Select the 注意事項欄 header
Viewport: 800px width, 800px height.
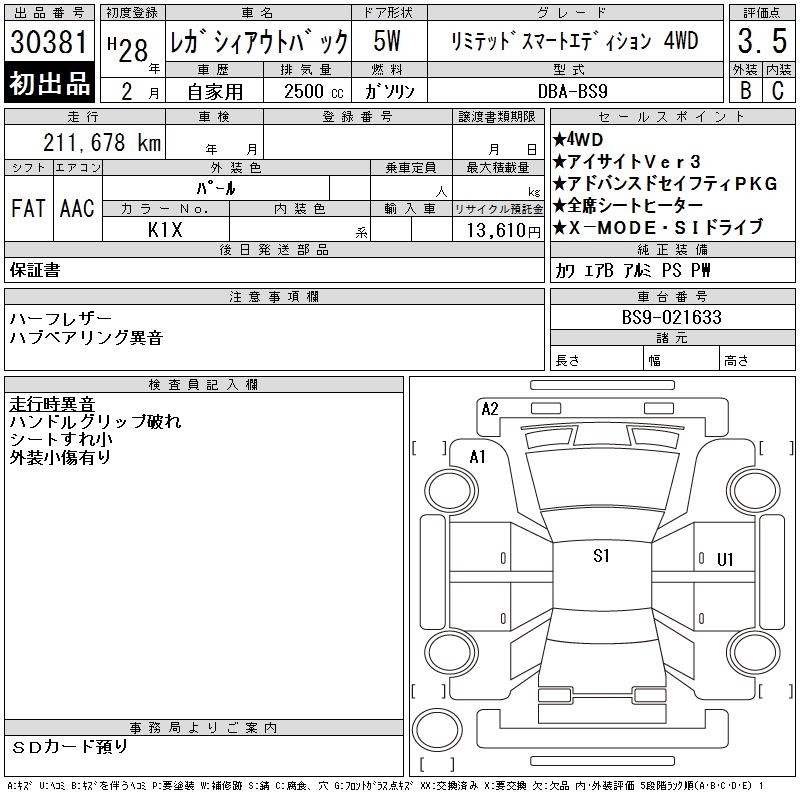(x=274, y=296)
